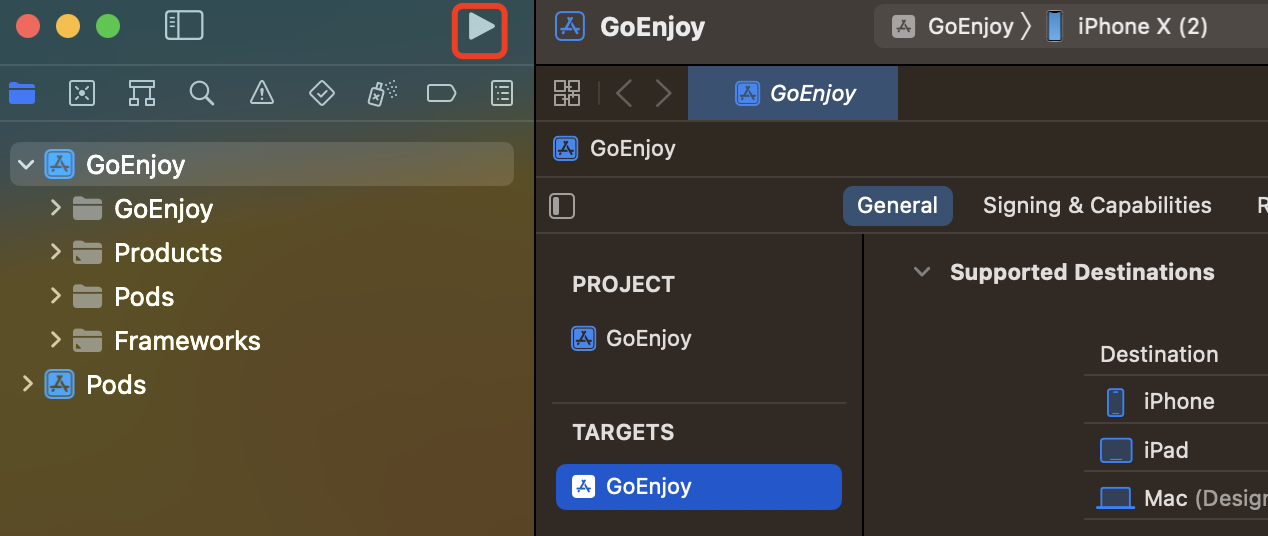Collapse the Supported Destinations section
The image size is (1268, 536).
[922, 272]
